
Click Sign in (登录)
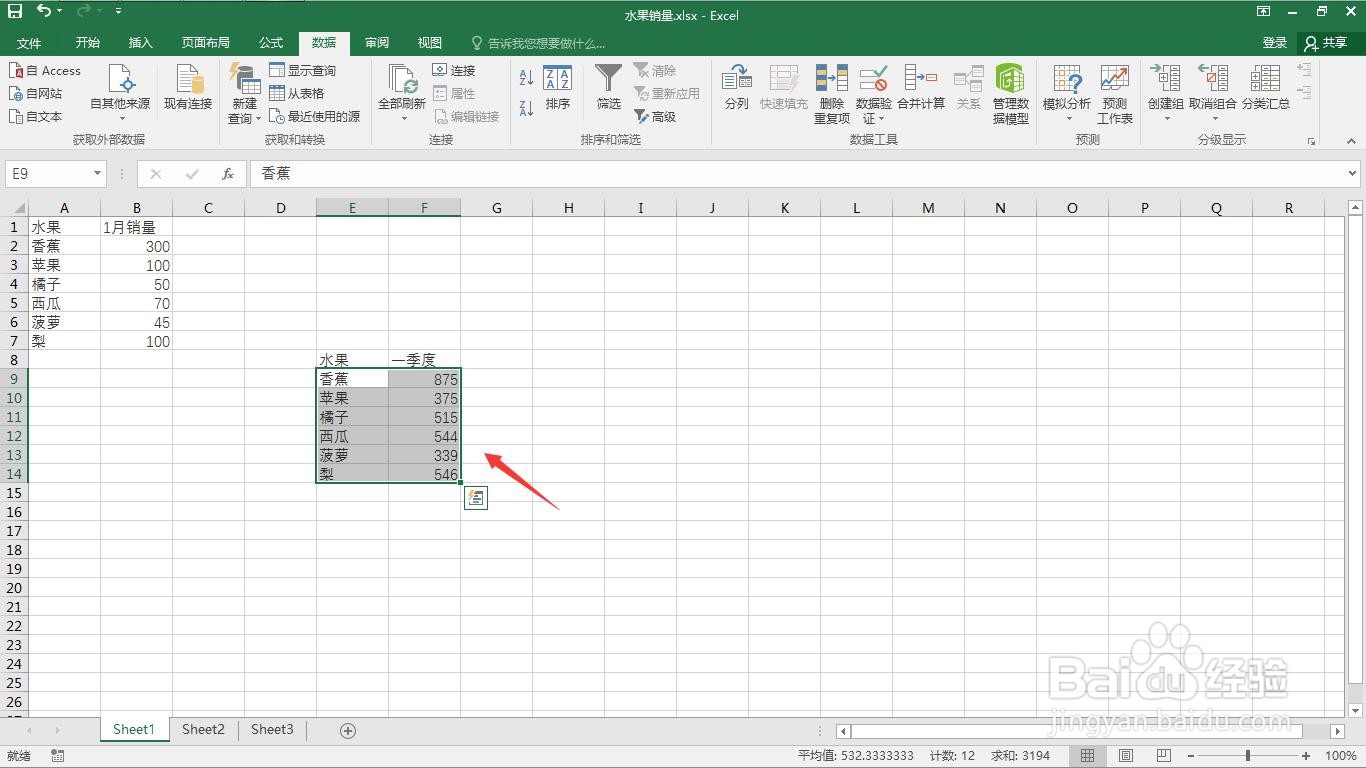pyautogui.click(x=1275, y=43)
